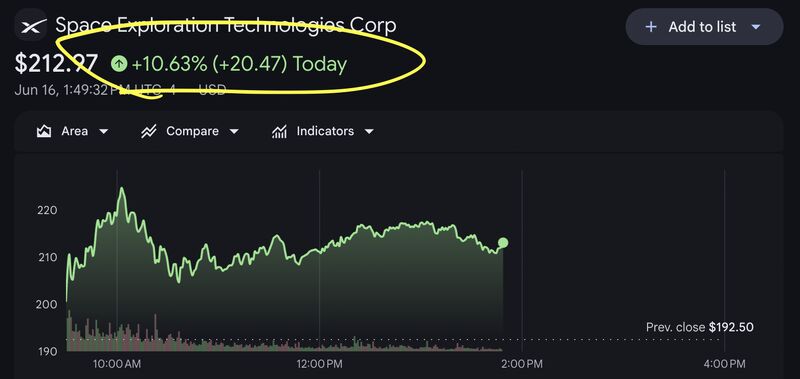The width and height of the screenshot is (800, 379).
Task: Expand the Area chart style dropdown
Action: (104, 132)
